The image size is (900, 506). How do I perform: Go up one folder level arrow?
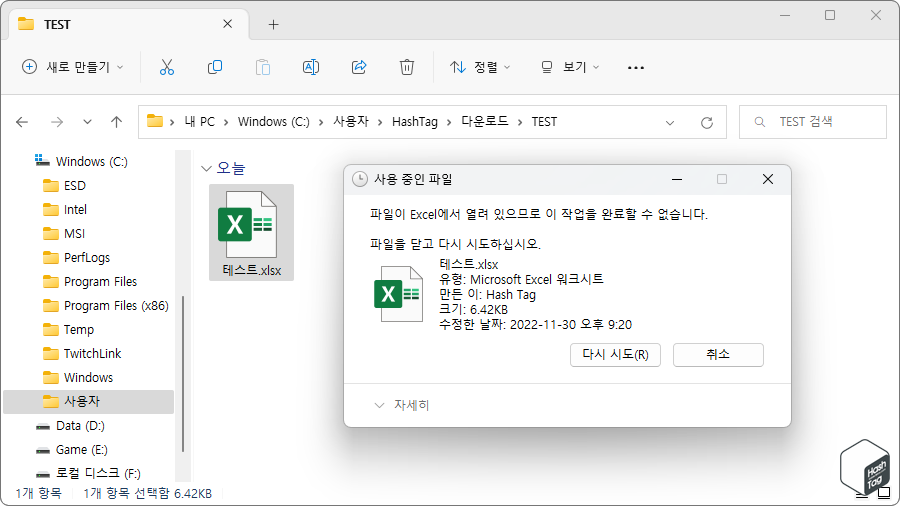click(x=117, y=122)
